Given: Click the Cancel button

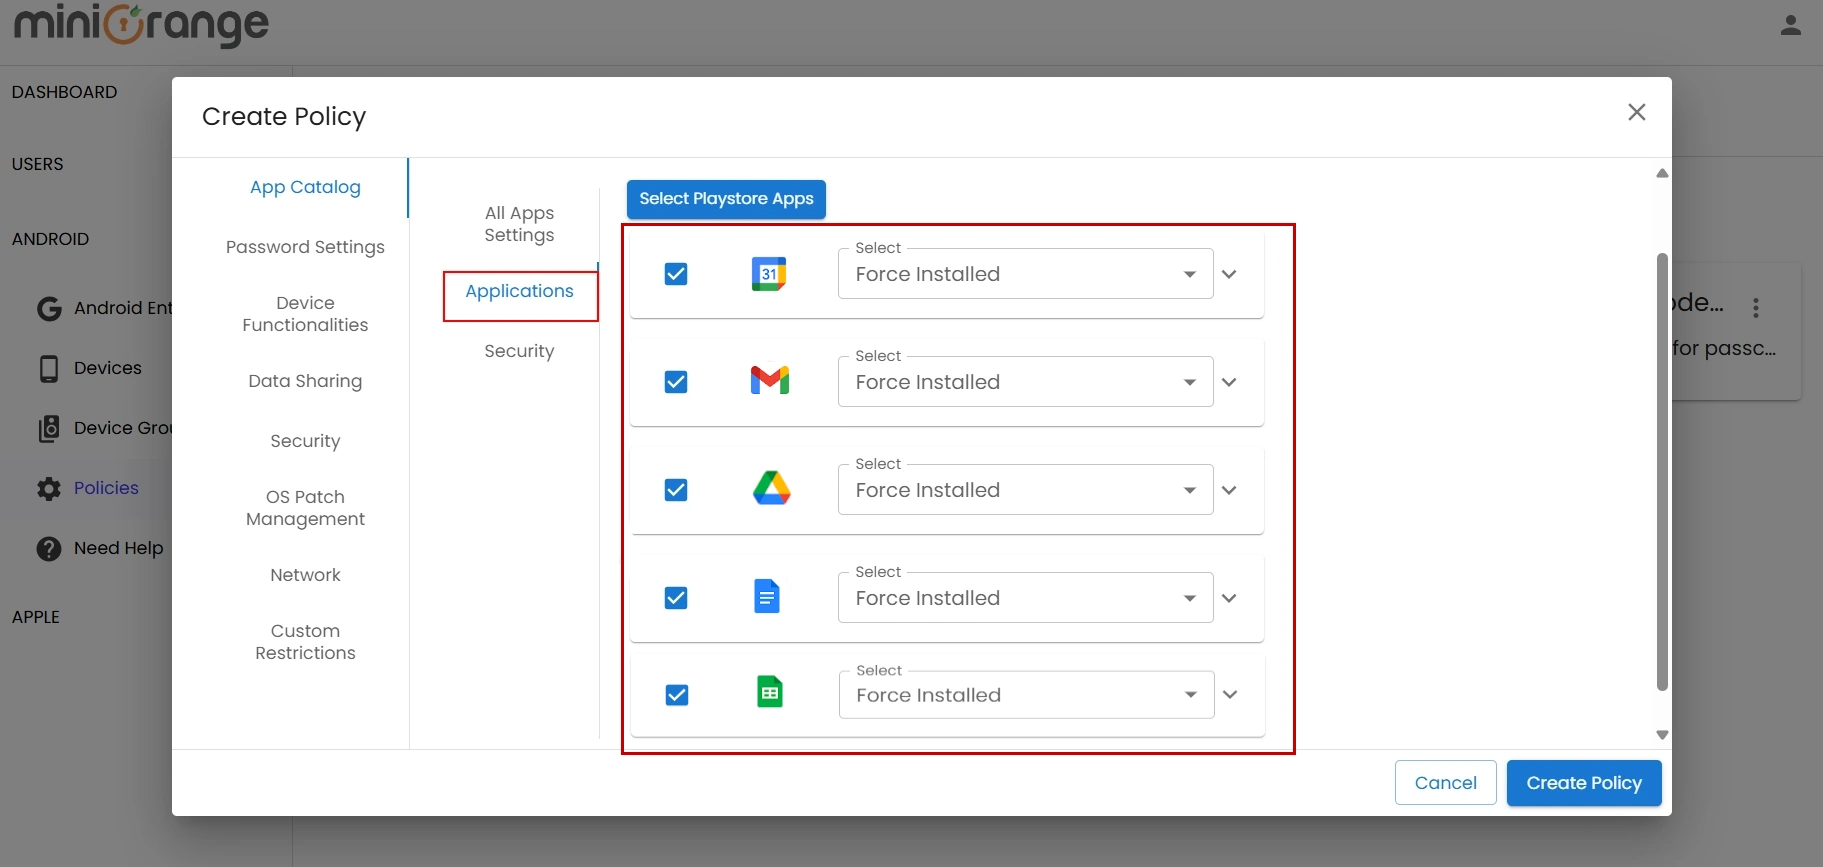Looking at the screenshot, I should point(1446,783).
